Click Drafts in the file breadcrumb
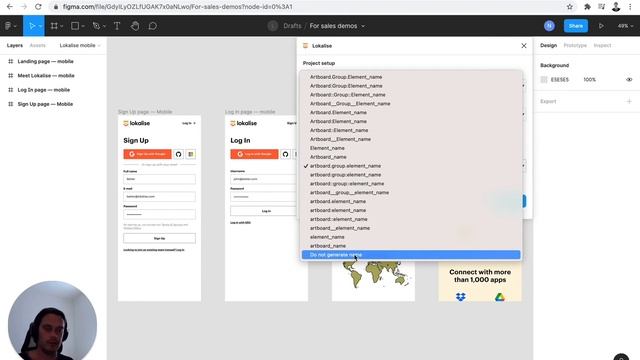Viewport: 640px width, 360px height. (x=292, y=26)
